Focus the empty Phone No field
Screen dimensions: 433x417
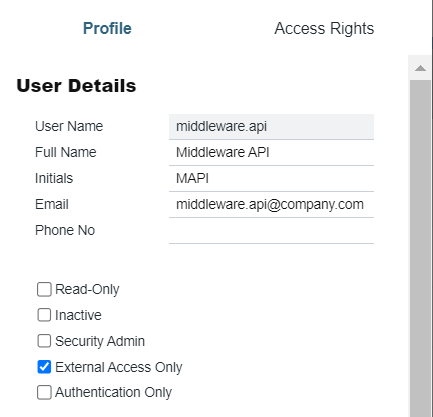point(271,231)
